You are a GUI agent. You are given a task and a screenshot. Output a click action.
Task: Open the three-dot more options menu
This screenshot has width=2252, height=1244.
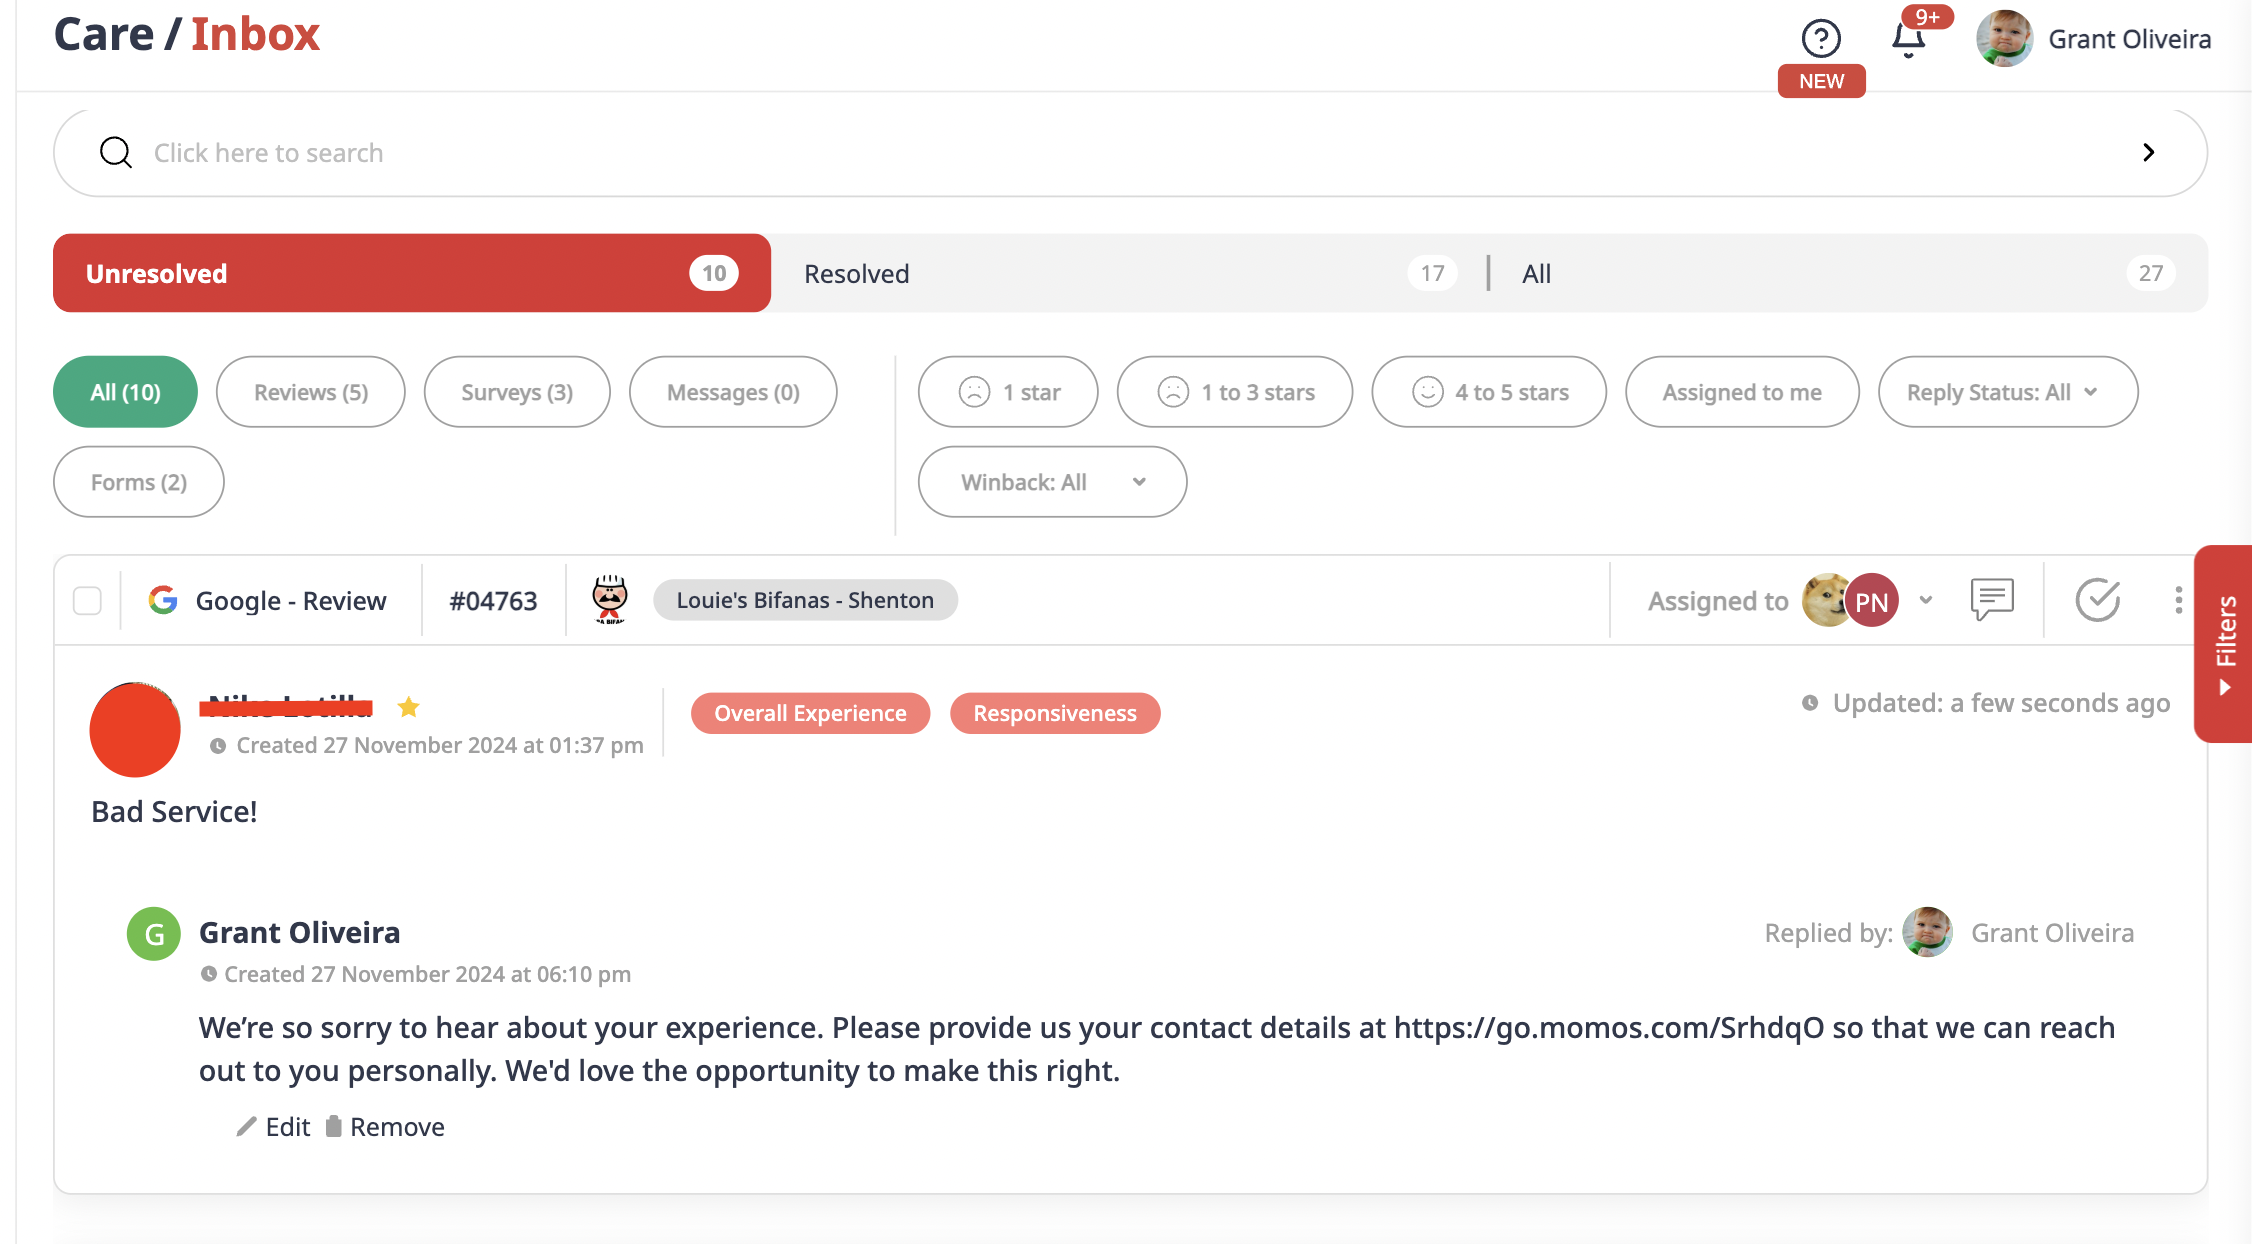click(x=2178, y=600)
